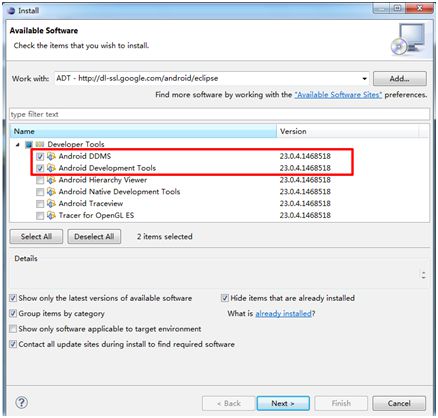Click the Next > button
Screen dimensions: 438x418
pos(283,403)
